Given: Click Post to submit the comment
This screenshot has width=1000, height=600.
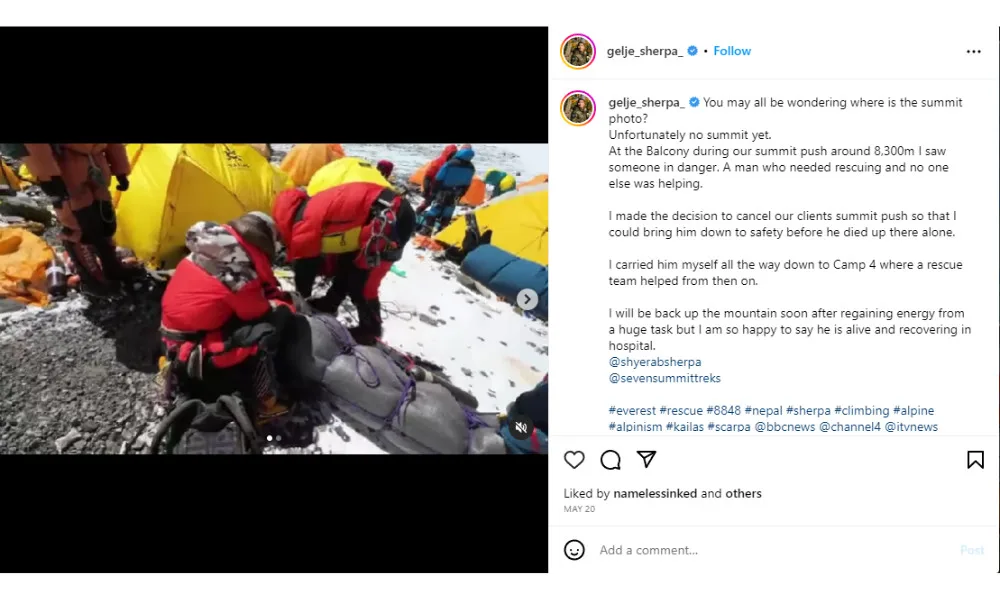Looking at the screenshot, I should click(972, 550).
